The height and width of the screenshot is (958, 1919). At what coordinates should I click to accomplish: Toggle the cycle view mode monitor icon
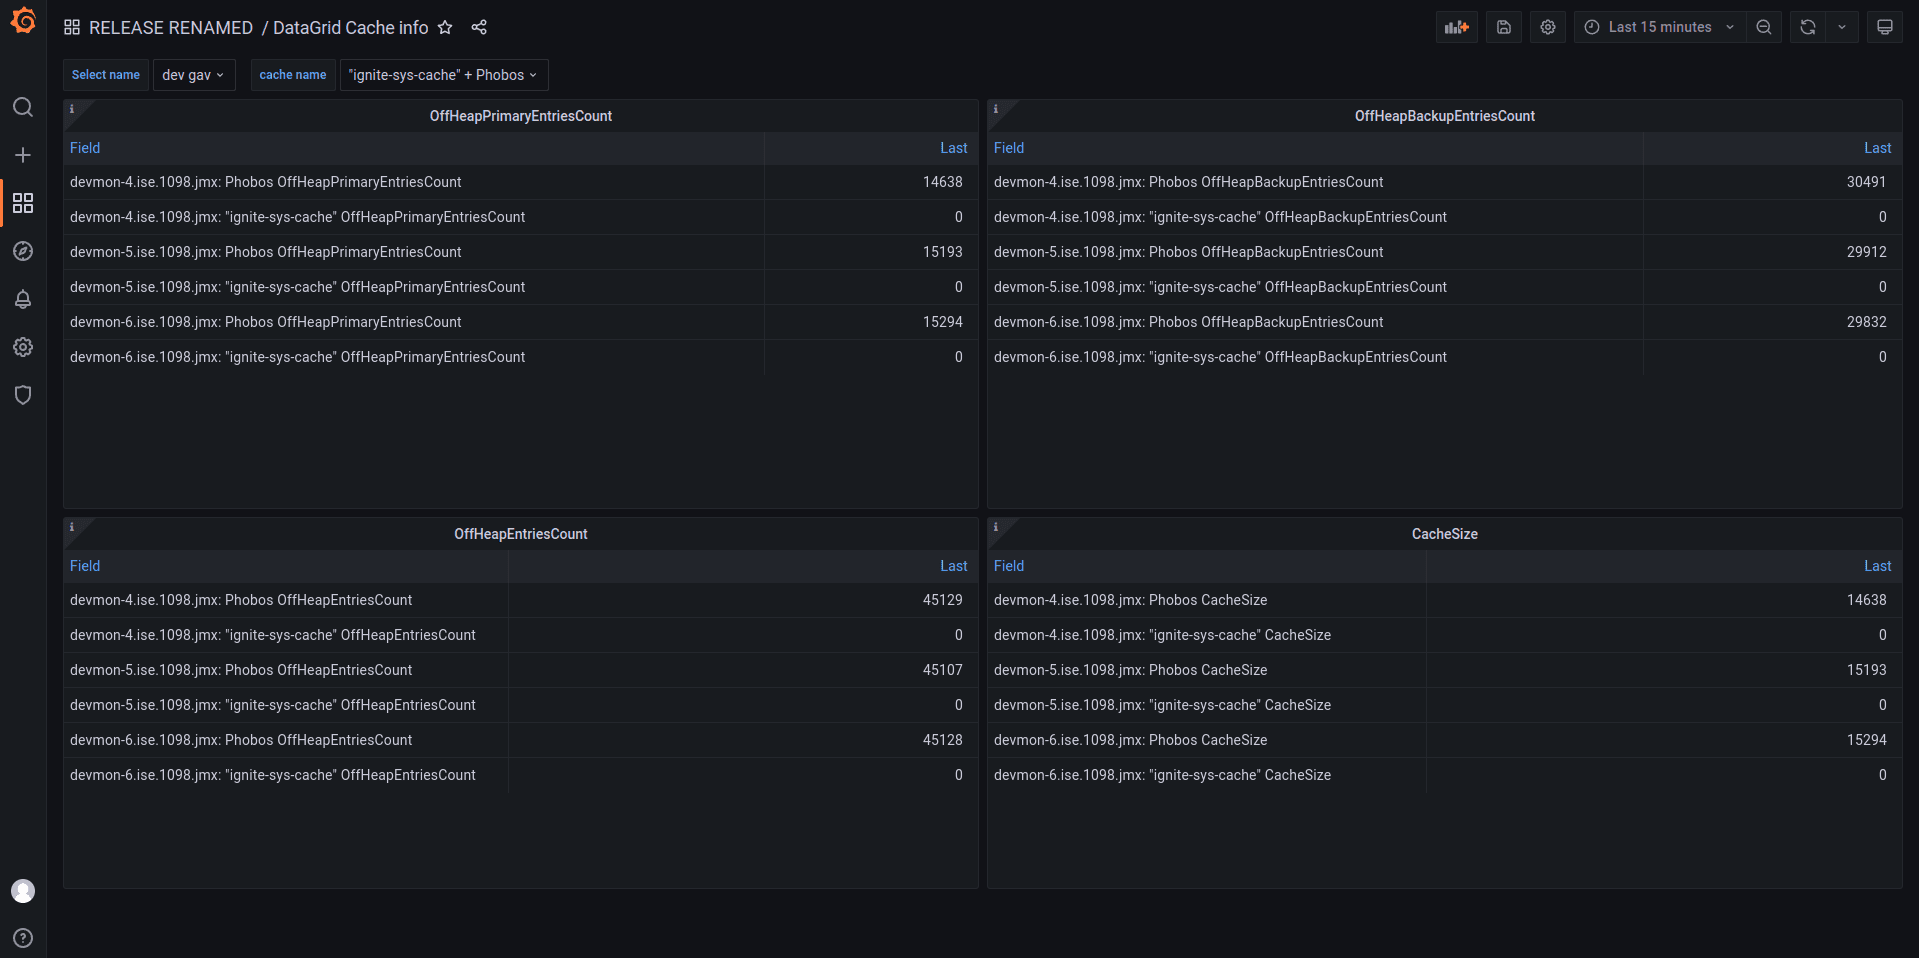1884,27
